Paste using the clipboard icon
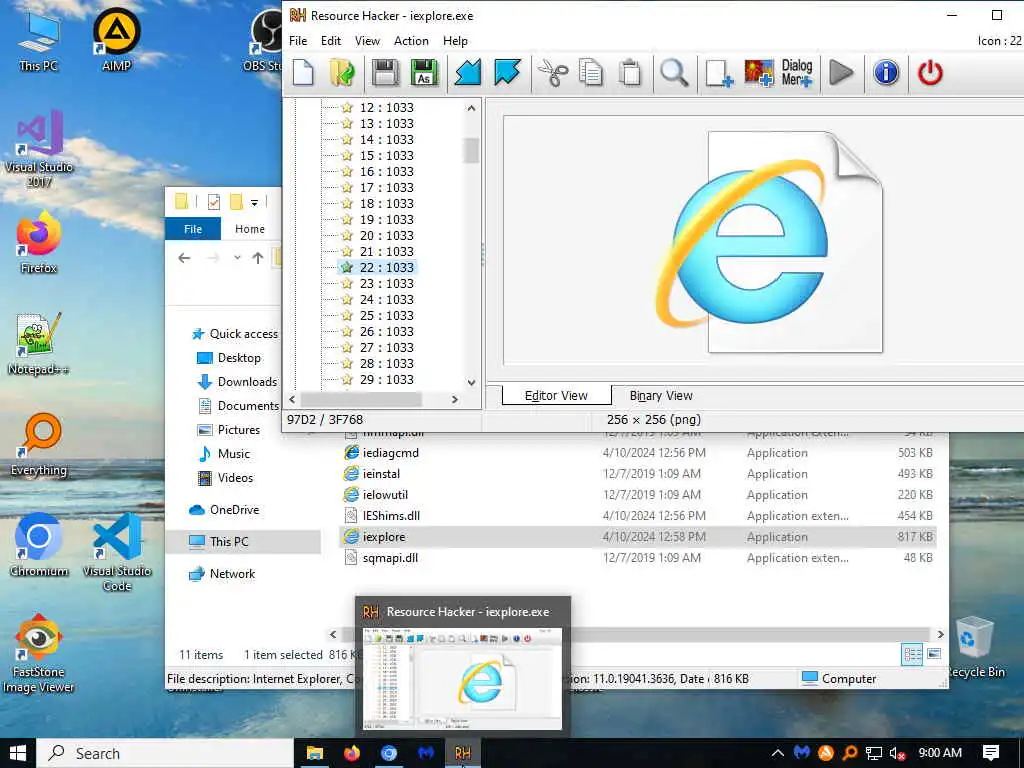This screenshot has width=1024, height=768. click(x=630, y=72)
